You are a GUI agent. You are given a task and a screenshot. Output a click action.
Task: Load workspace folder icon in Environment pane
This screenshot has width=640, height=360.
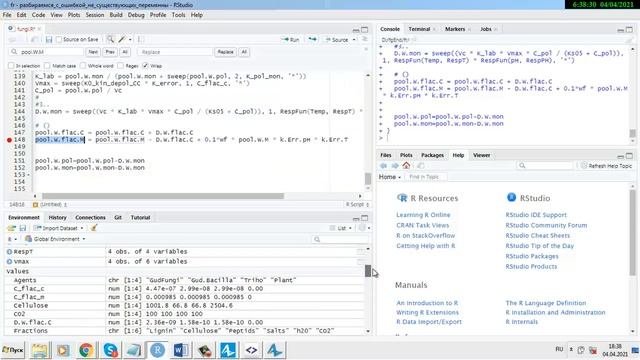pos(12,228)
